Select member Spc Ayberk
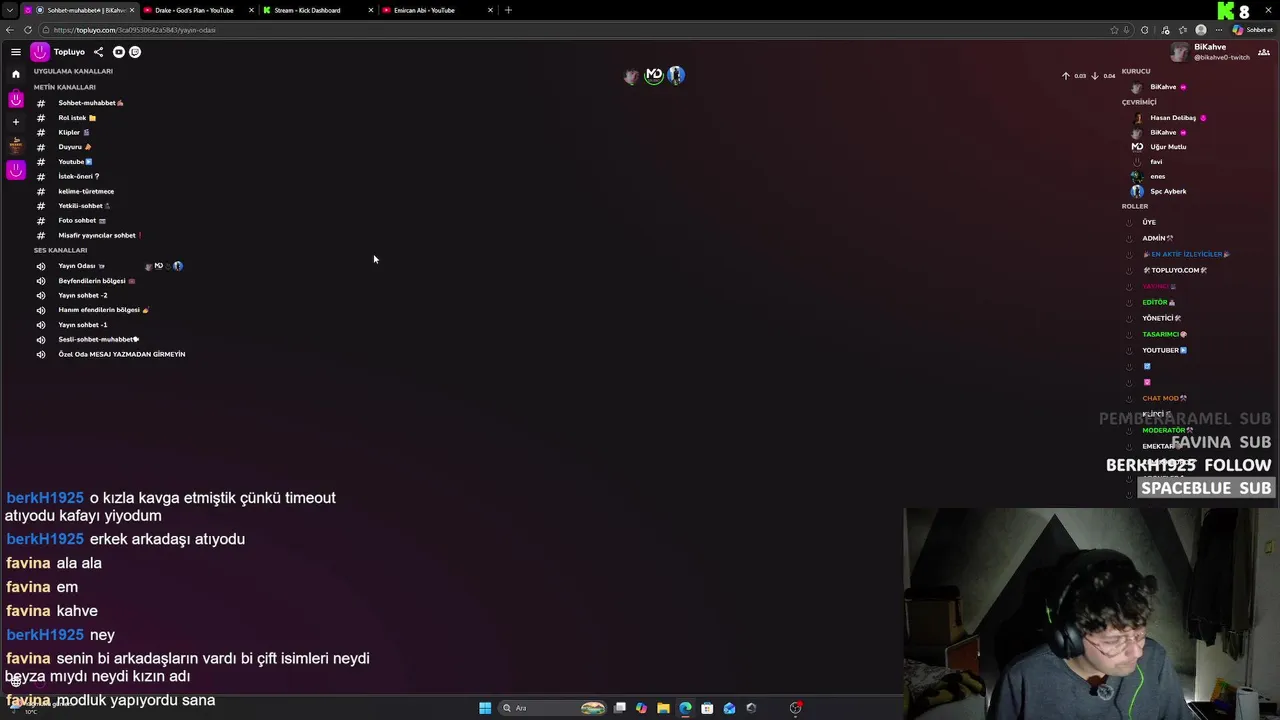1280x720 pixels. pyautogui.click(x=1168, y=191)
